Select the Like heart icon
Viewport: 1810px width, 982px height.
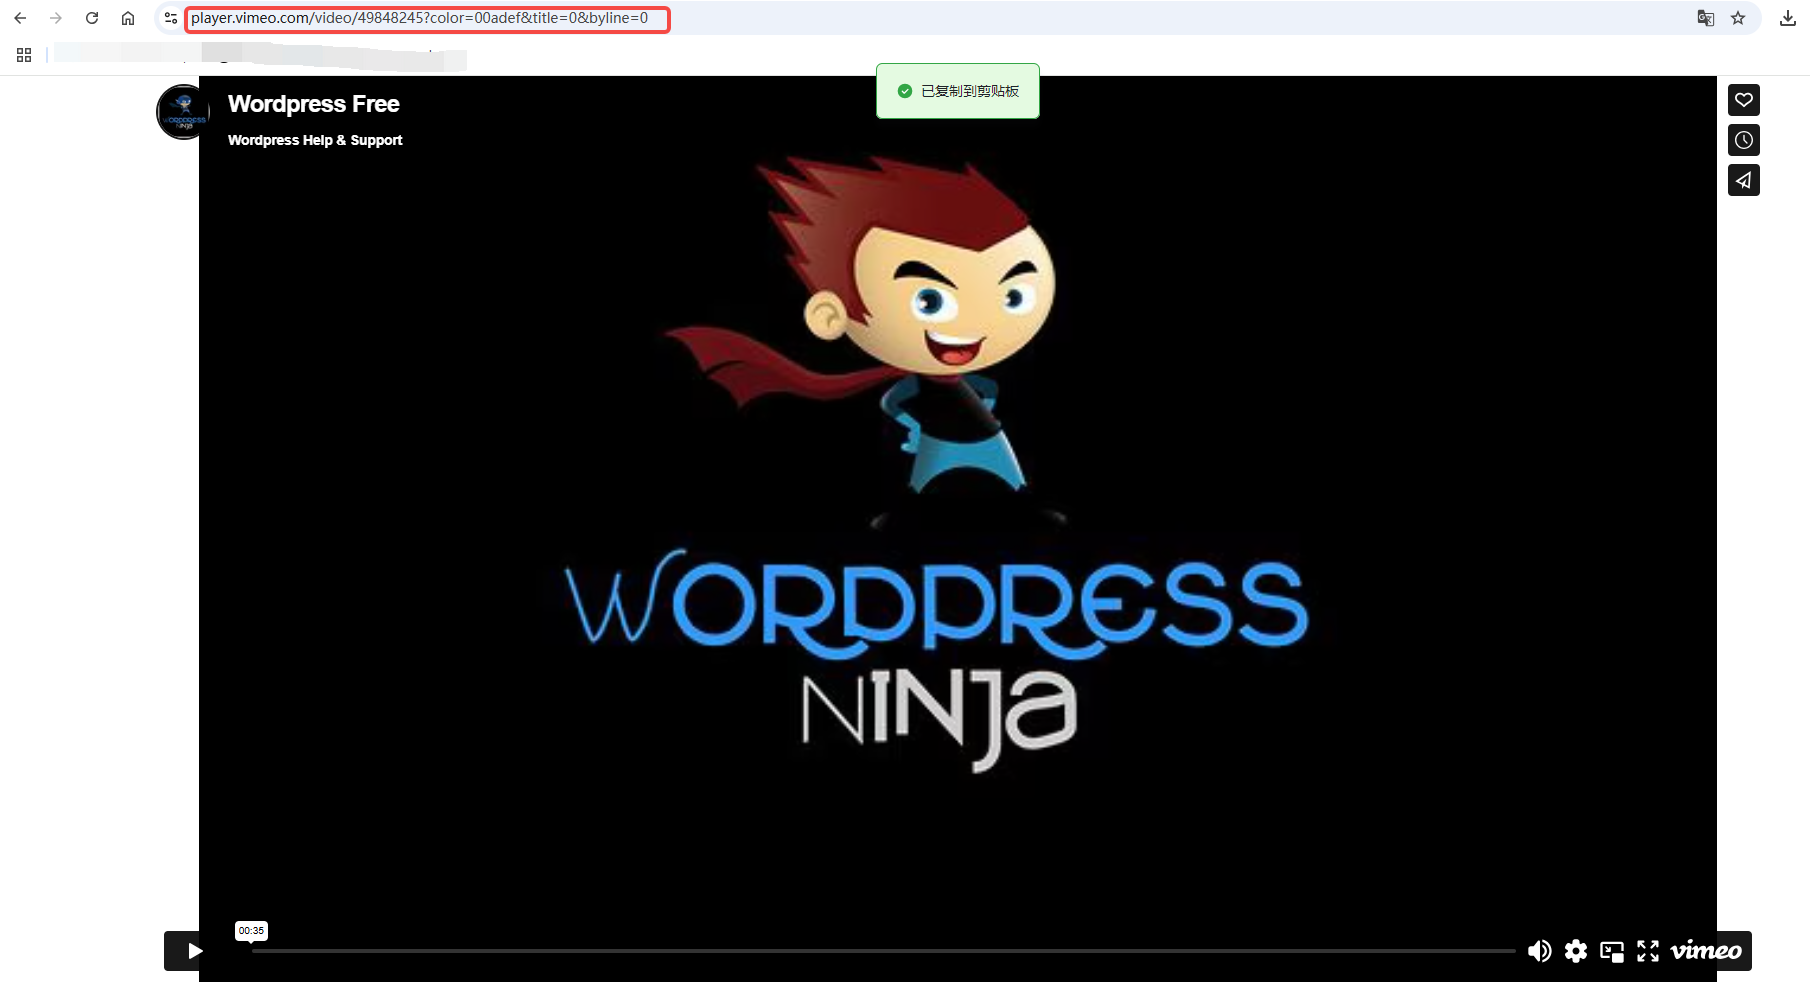coord(1744,100)
